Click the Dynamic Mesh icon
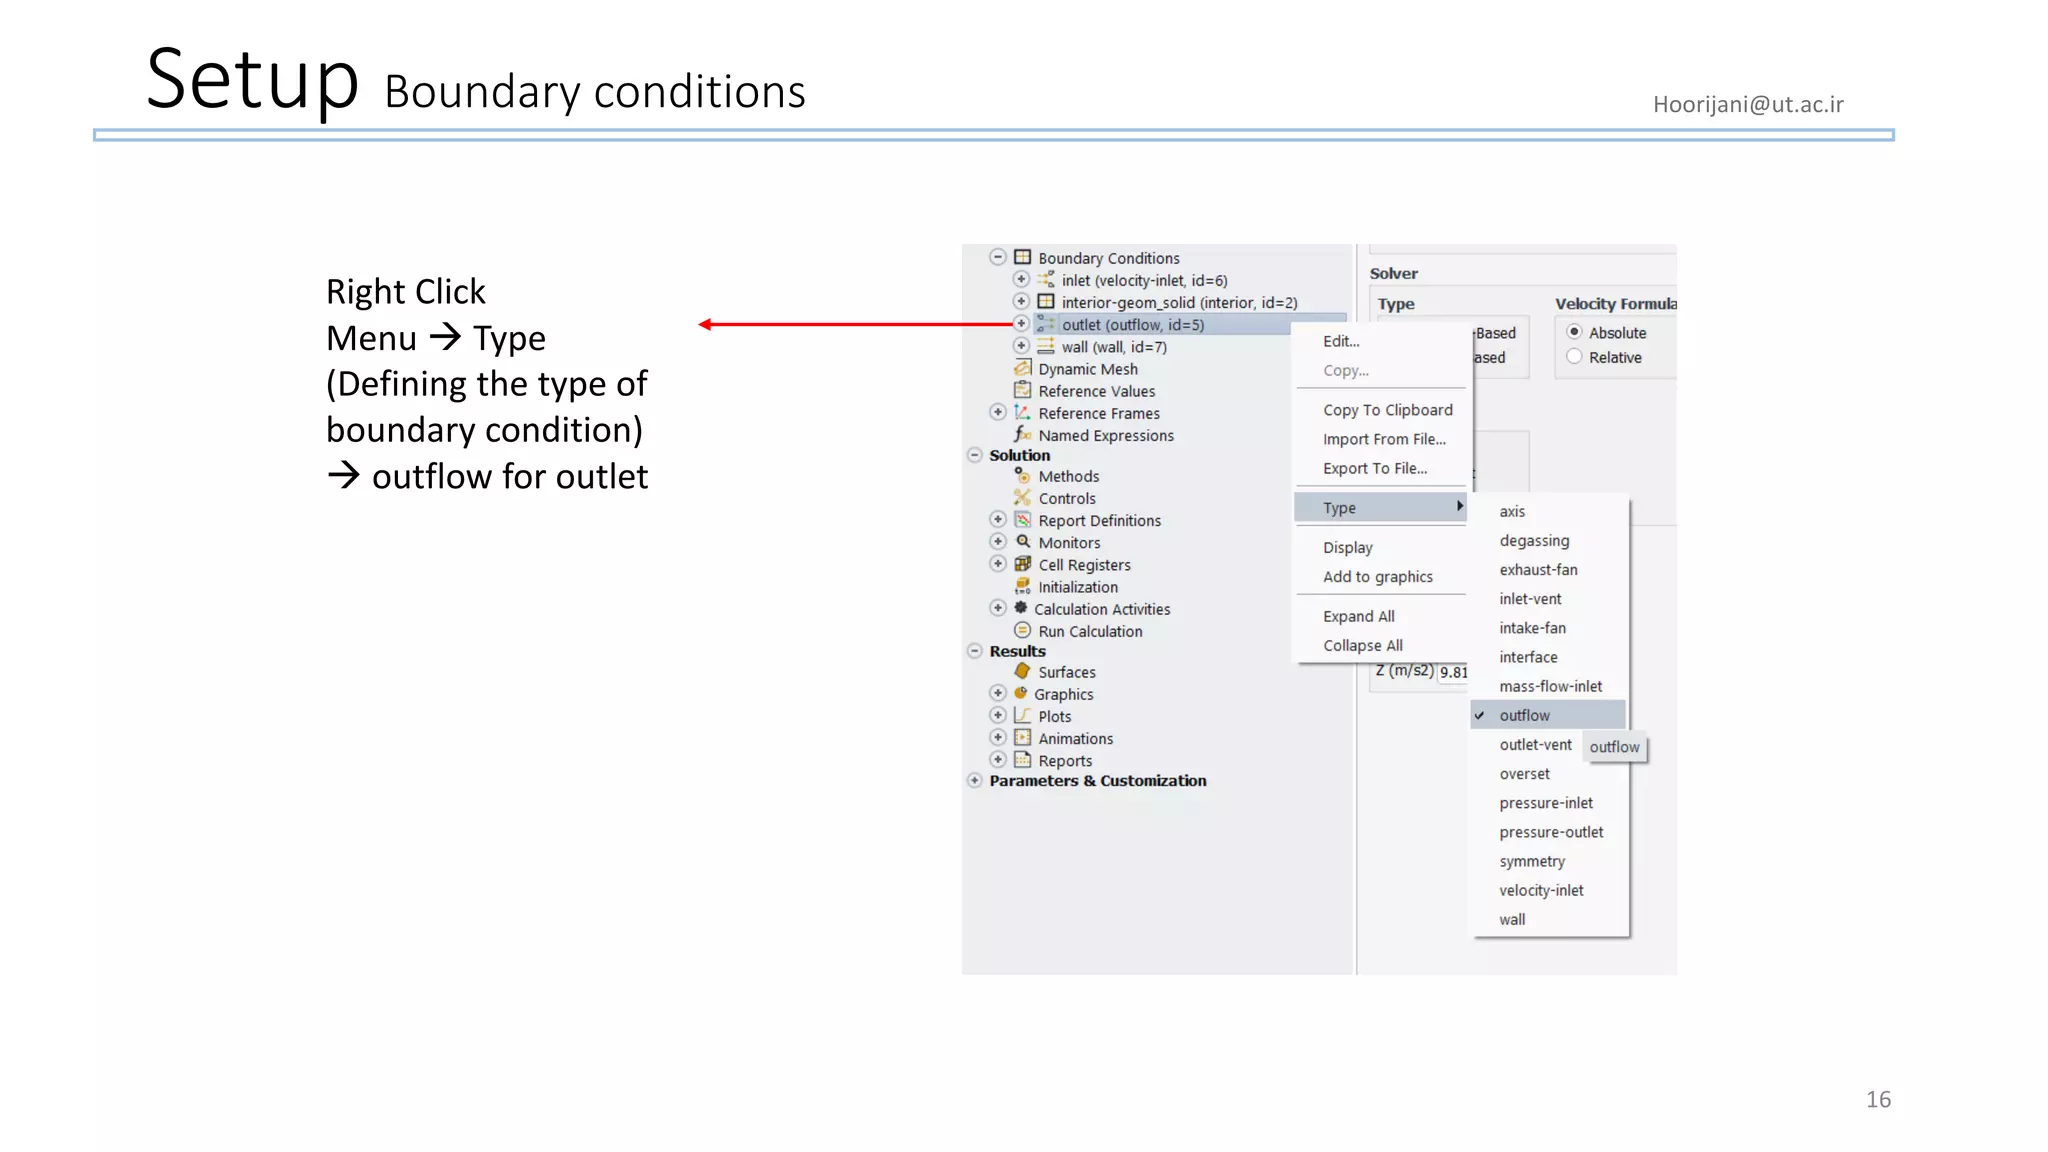The width and height of the screenshot is (2048, 1152). coord(1022,368)
